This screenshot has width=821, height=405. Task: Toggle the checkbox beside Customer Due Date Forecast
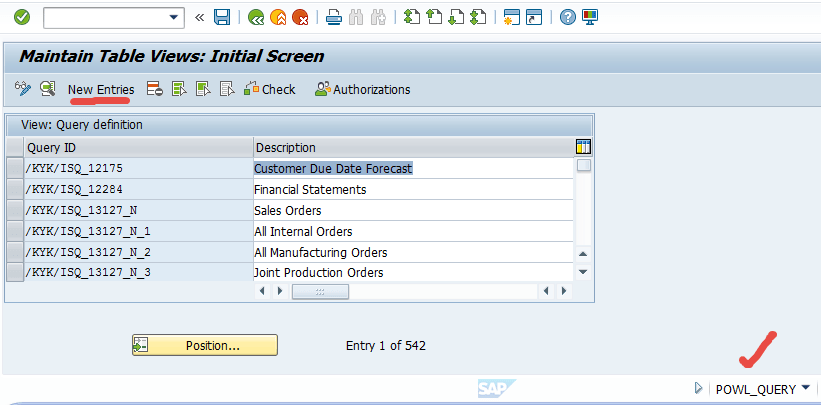pyautogui.click(x=584, y=166)
